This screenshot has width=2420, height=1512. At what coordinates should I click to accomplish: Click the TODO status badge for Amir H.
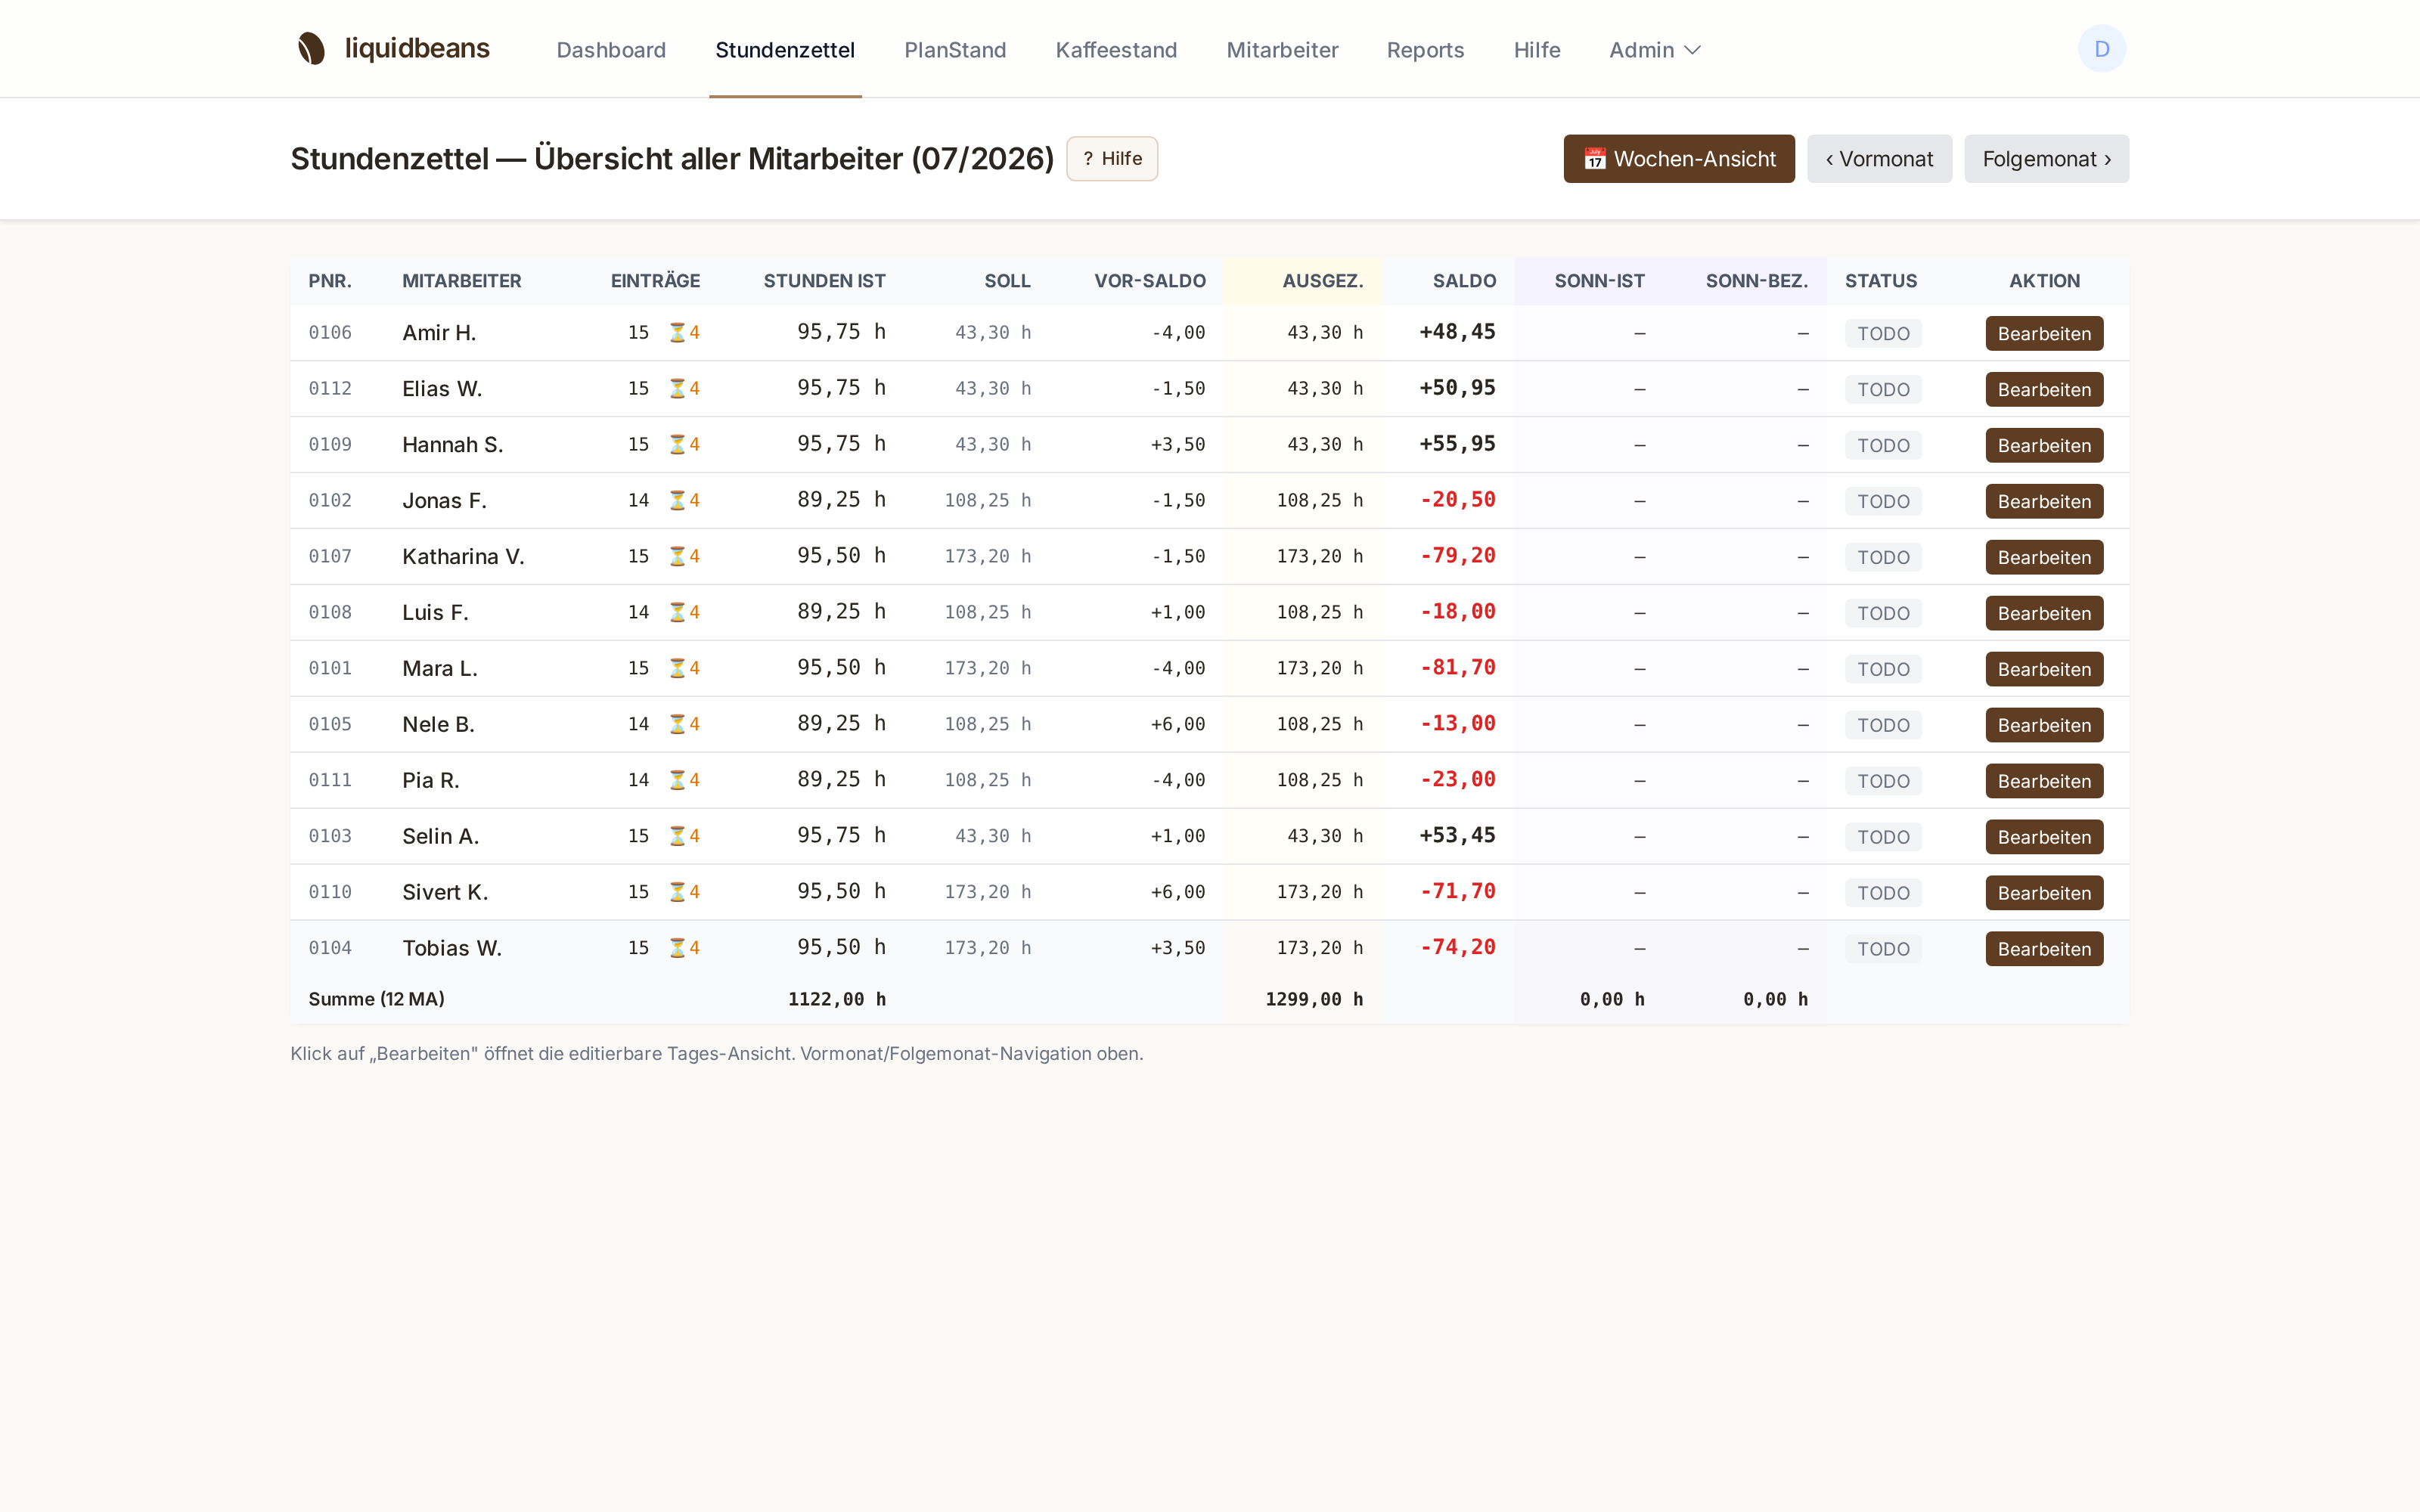click(1883, 334)
